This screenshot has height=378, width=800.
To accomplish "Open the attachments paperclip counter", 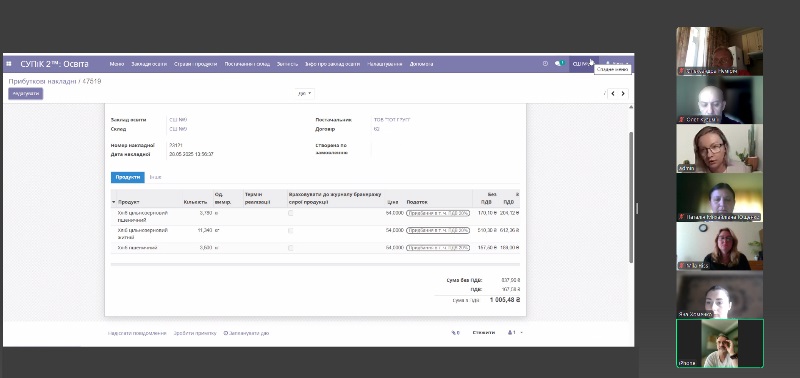I will [455, 333].
